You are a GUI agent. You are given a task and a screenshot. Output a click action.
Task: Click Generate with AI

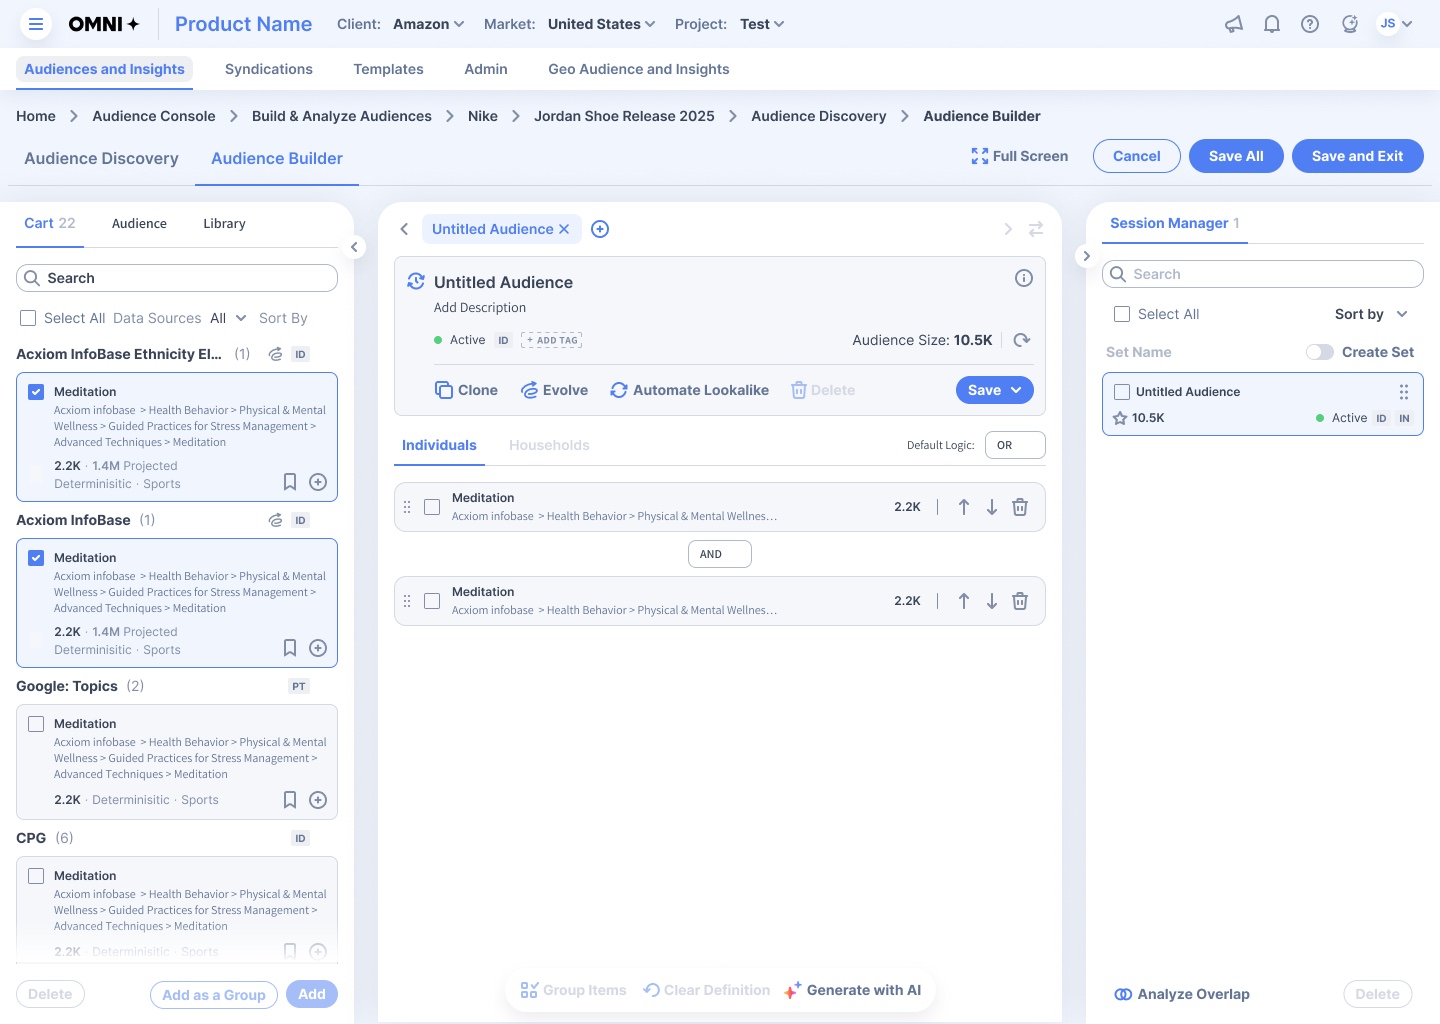pyautogui.click(x=853, y=990)
